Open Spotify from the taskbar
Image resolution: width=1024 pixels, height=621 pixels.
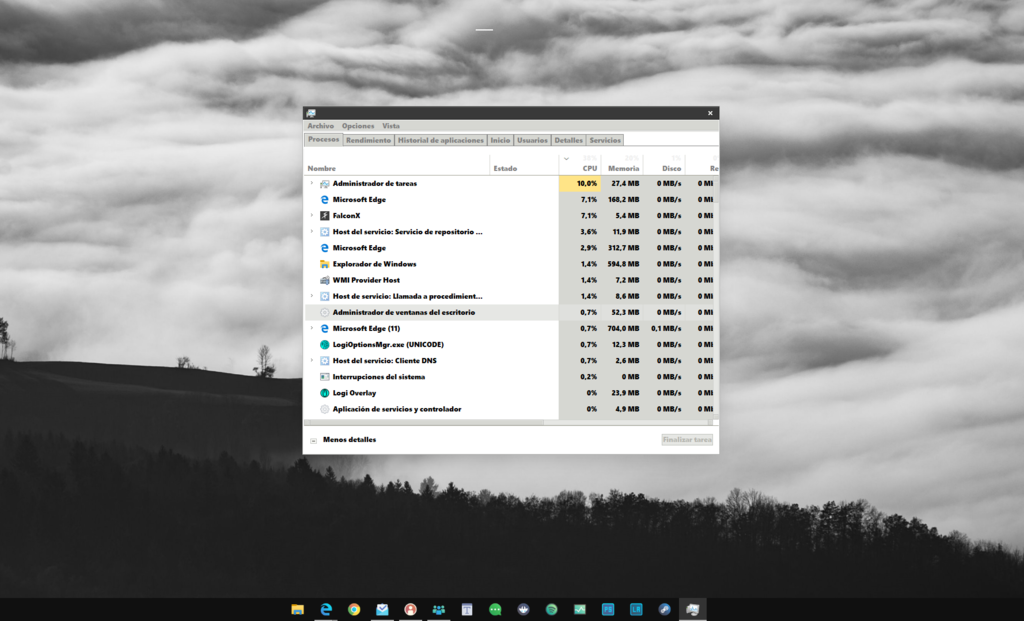pos(552,609)
